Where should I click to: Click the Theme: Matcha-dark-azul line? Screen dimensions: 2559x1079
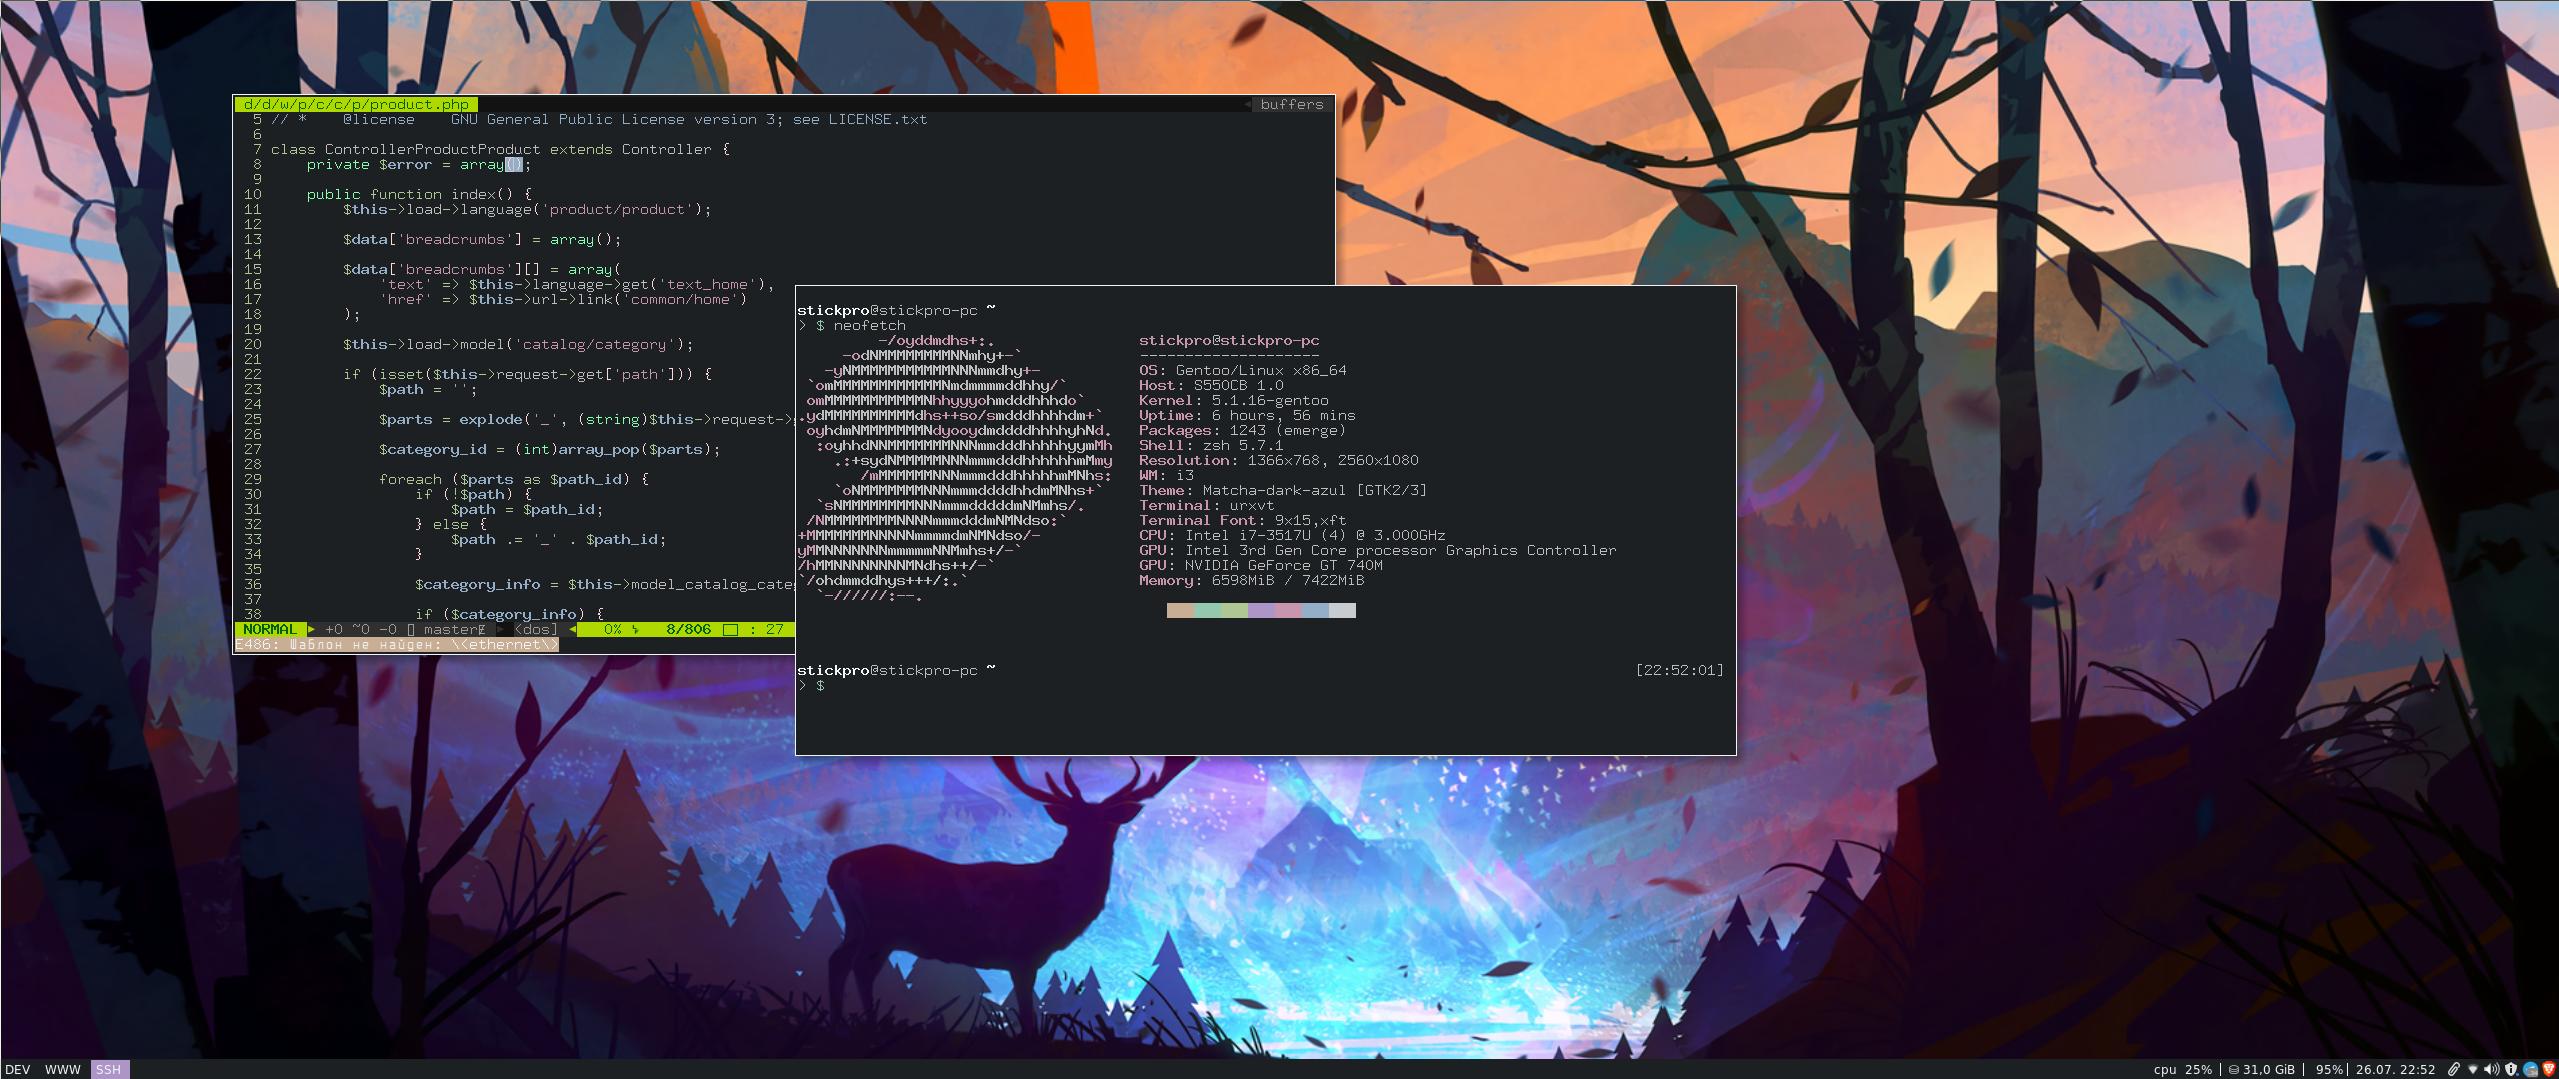[x=1283, y=490]
